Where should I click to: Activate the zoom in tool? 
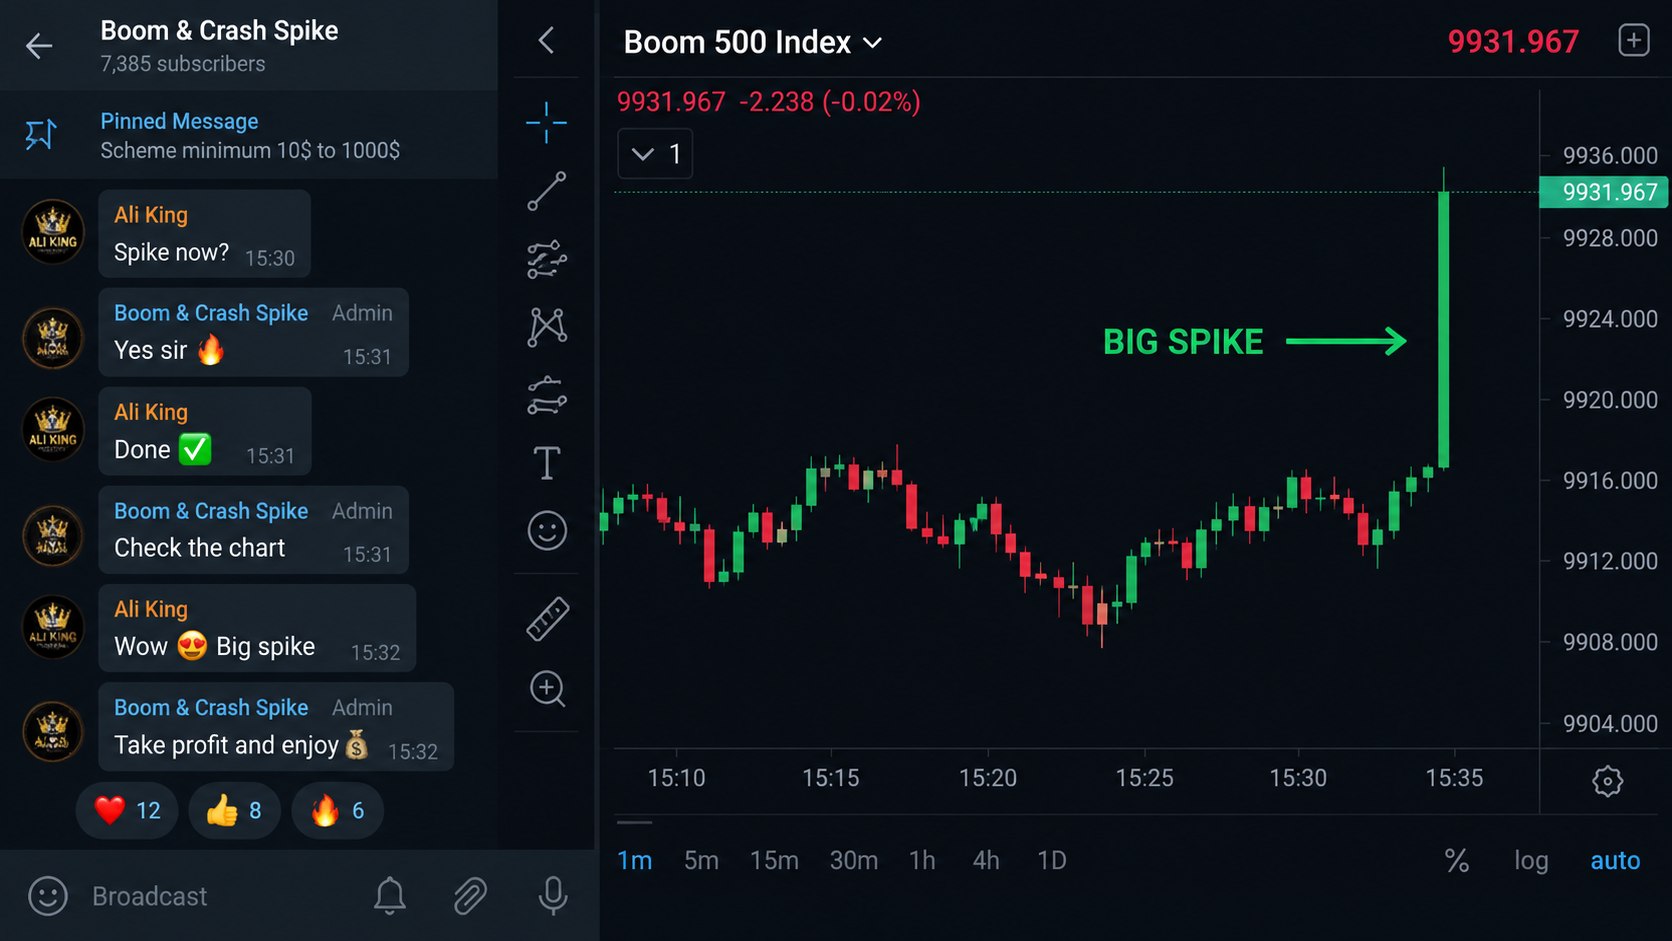click(x=547, y=688)
